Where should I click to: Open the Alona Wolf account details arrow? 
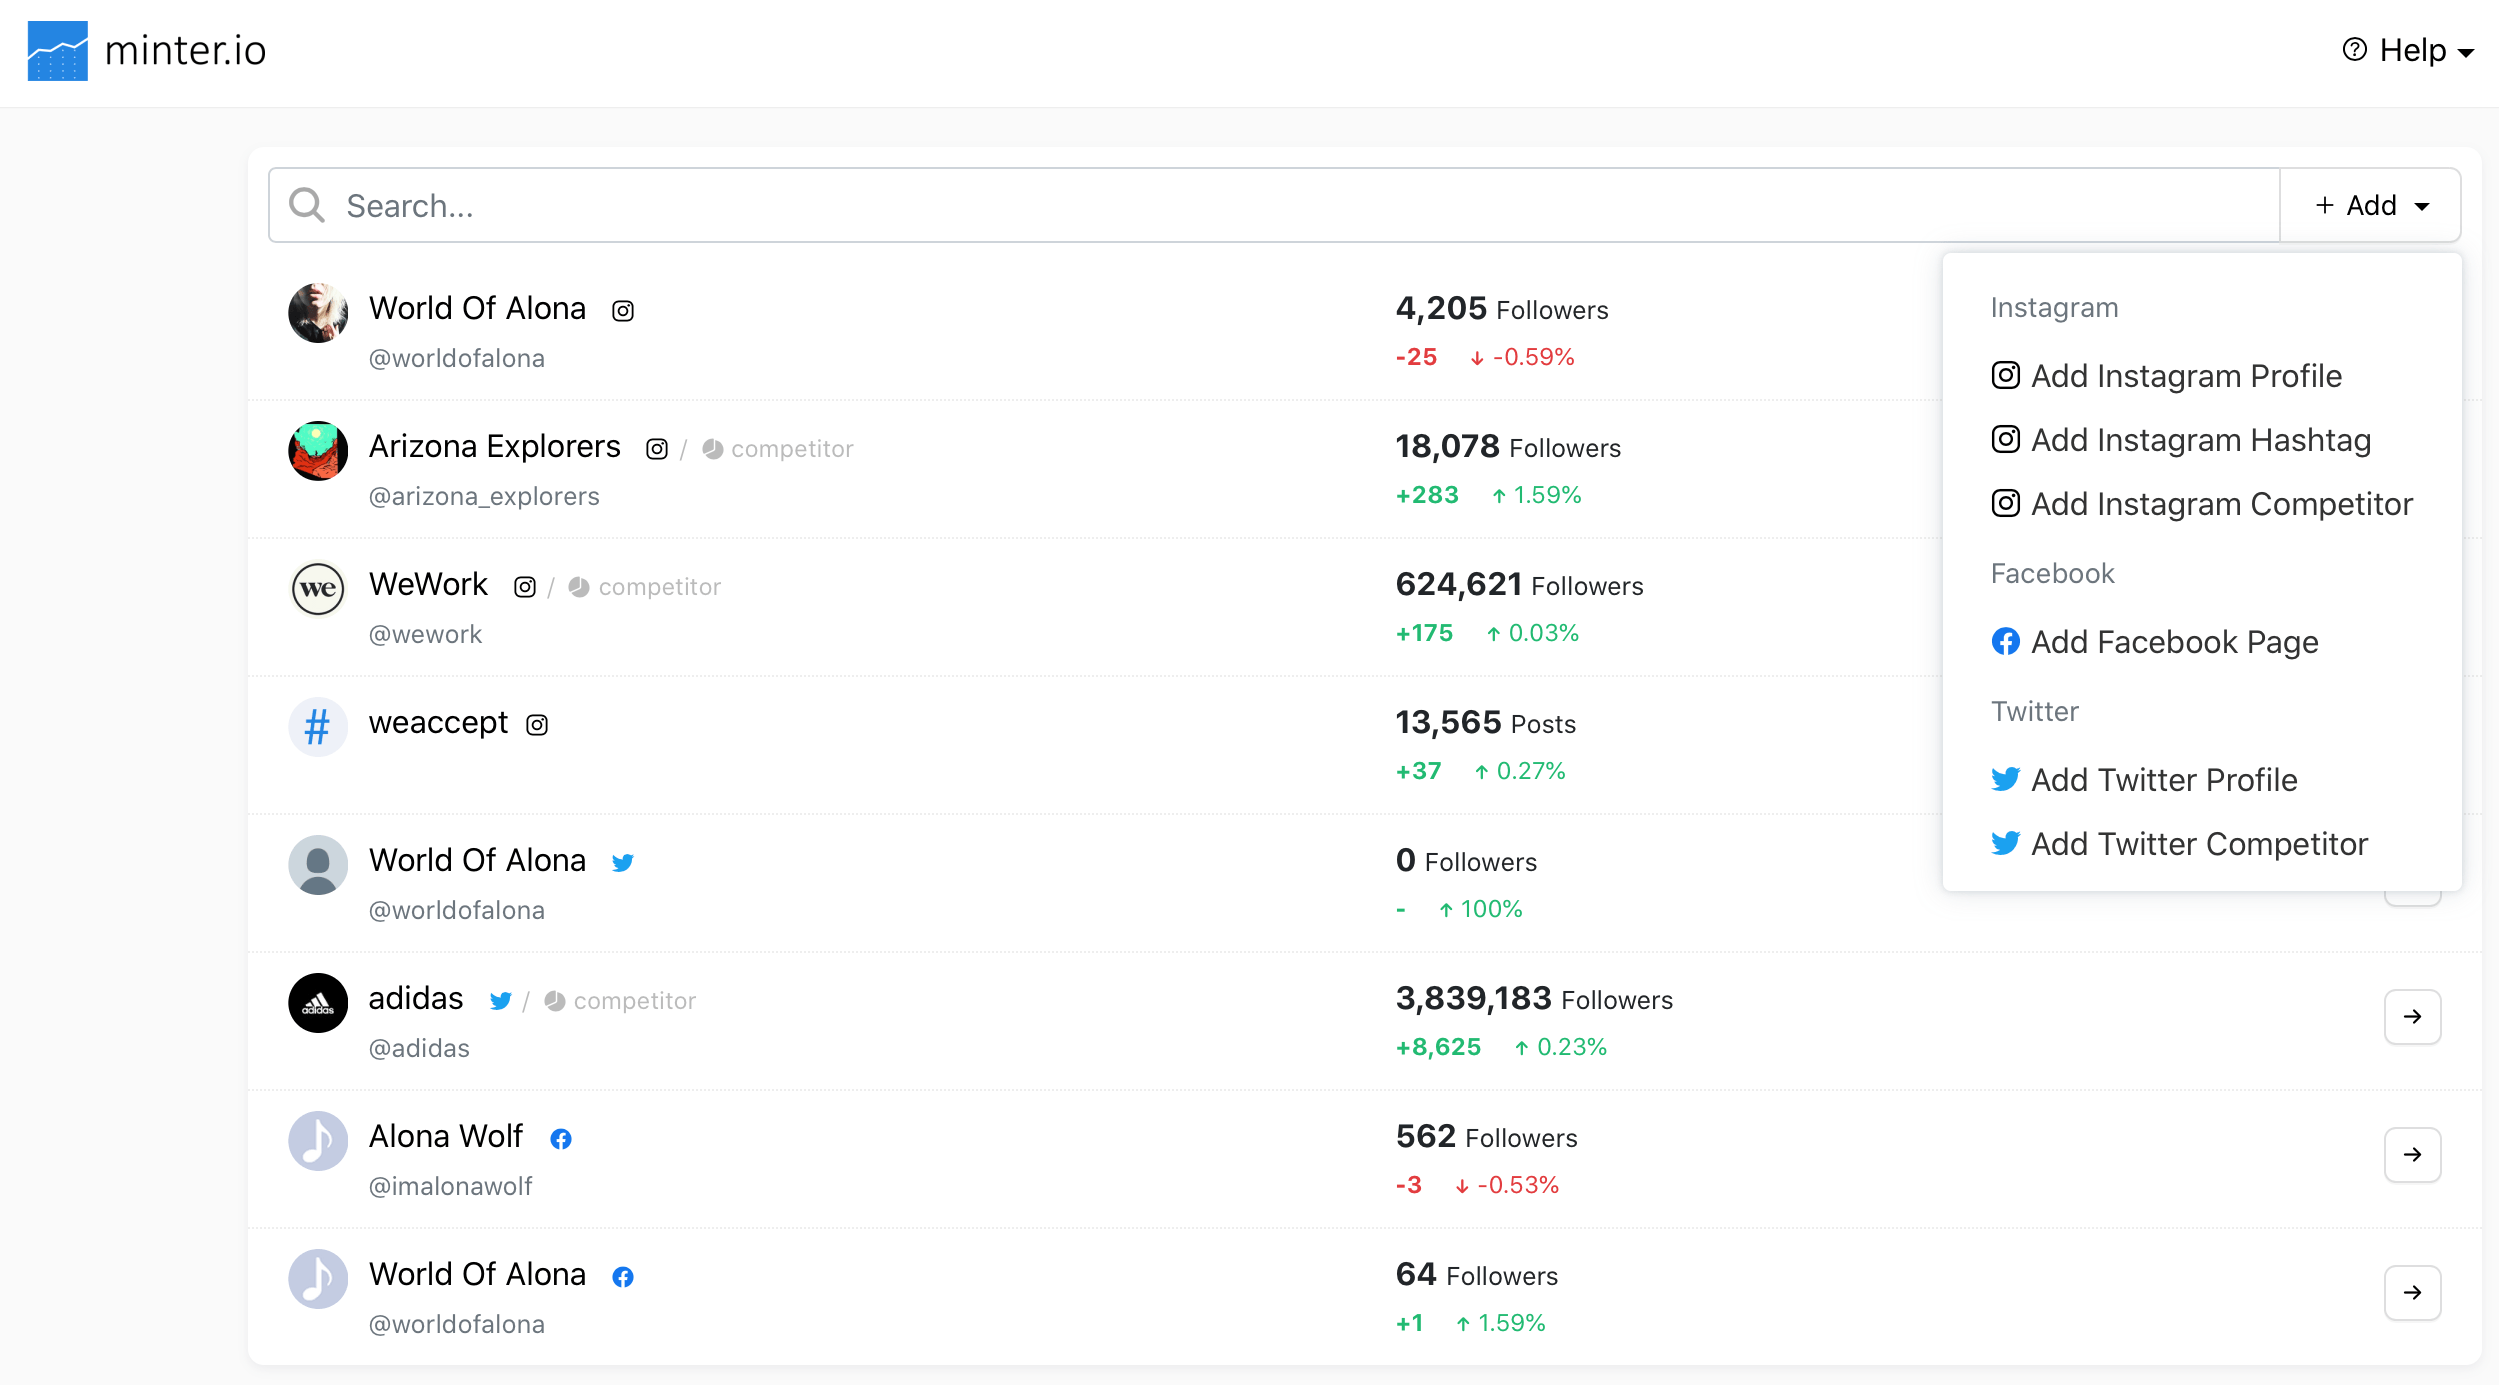[2412, 1155]
